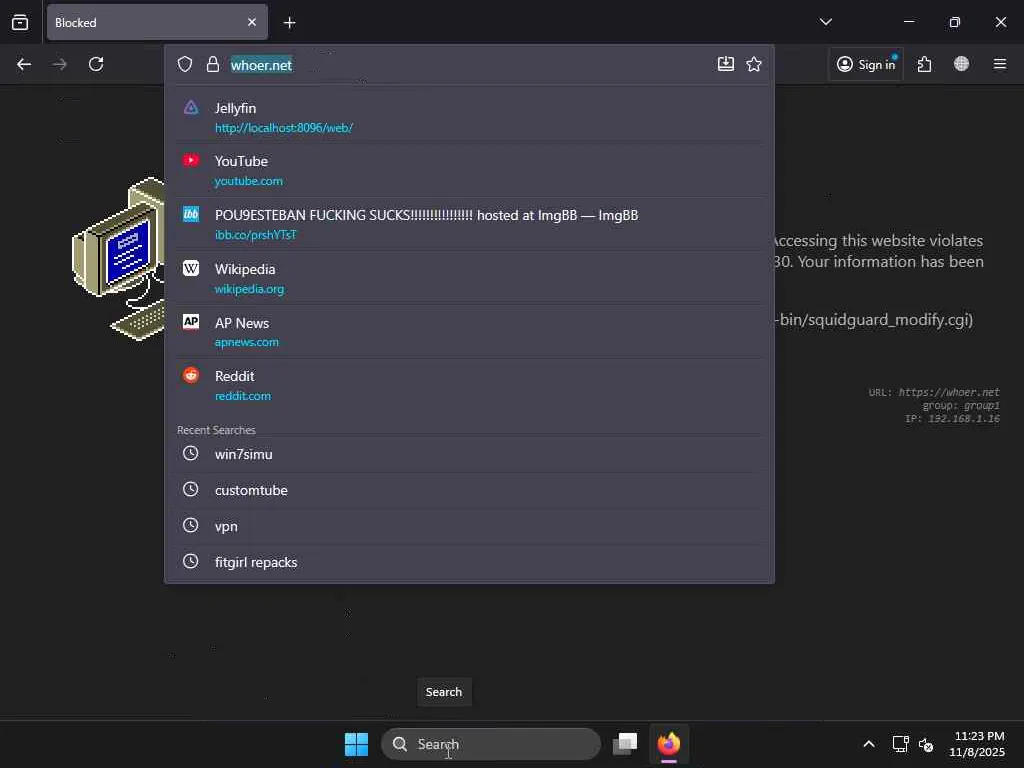
Task: Choose recent search win7simu
Action: click(x=470, y=454)
